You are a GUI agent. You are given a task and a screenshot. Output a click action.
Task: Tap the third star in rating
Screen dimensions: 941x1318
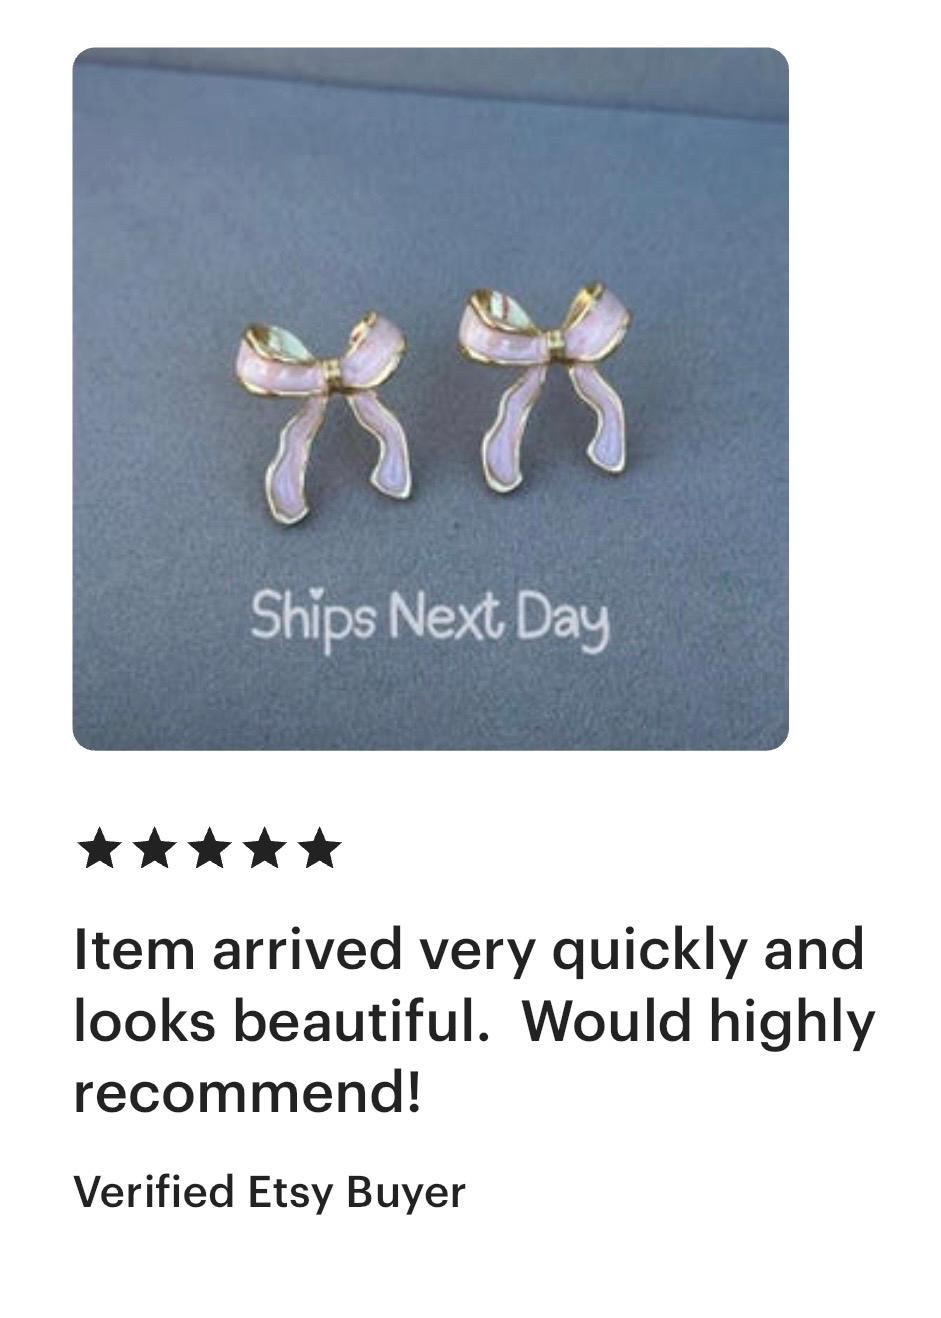tap(208, 849)
